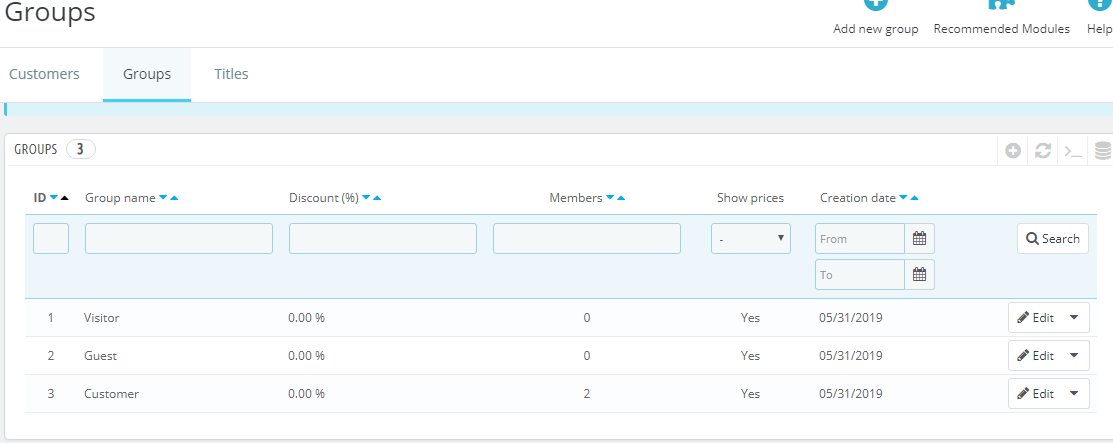Click the groups count badge 3
The image size is (1113, 443).
pyautogui.click(x=81, y=149)
